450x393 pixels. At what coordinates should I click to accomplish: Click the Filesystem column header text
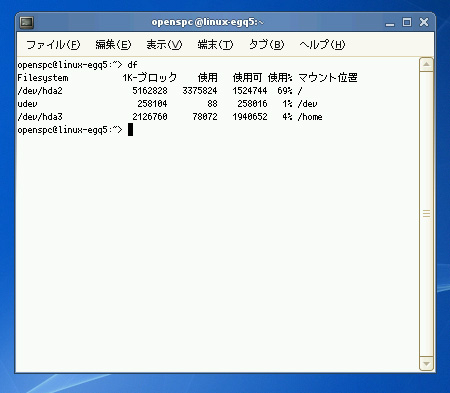pos(43,78)
